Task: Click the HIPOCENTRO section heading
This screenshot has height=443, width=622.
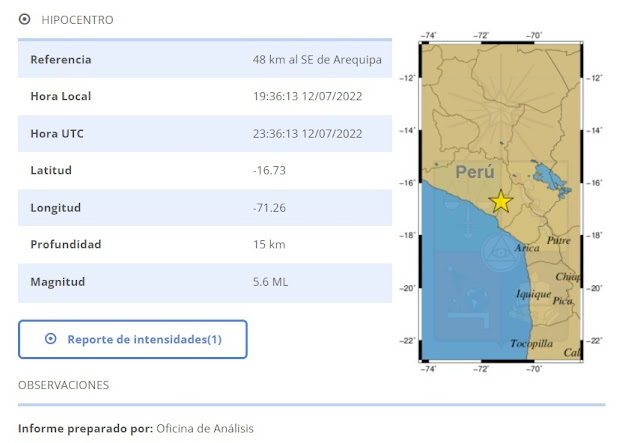Action: point(77,20)
